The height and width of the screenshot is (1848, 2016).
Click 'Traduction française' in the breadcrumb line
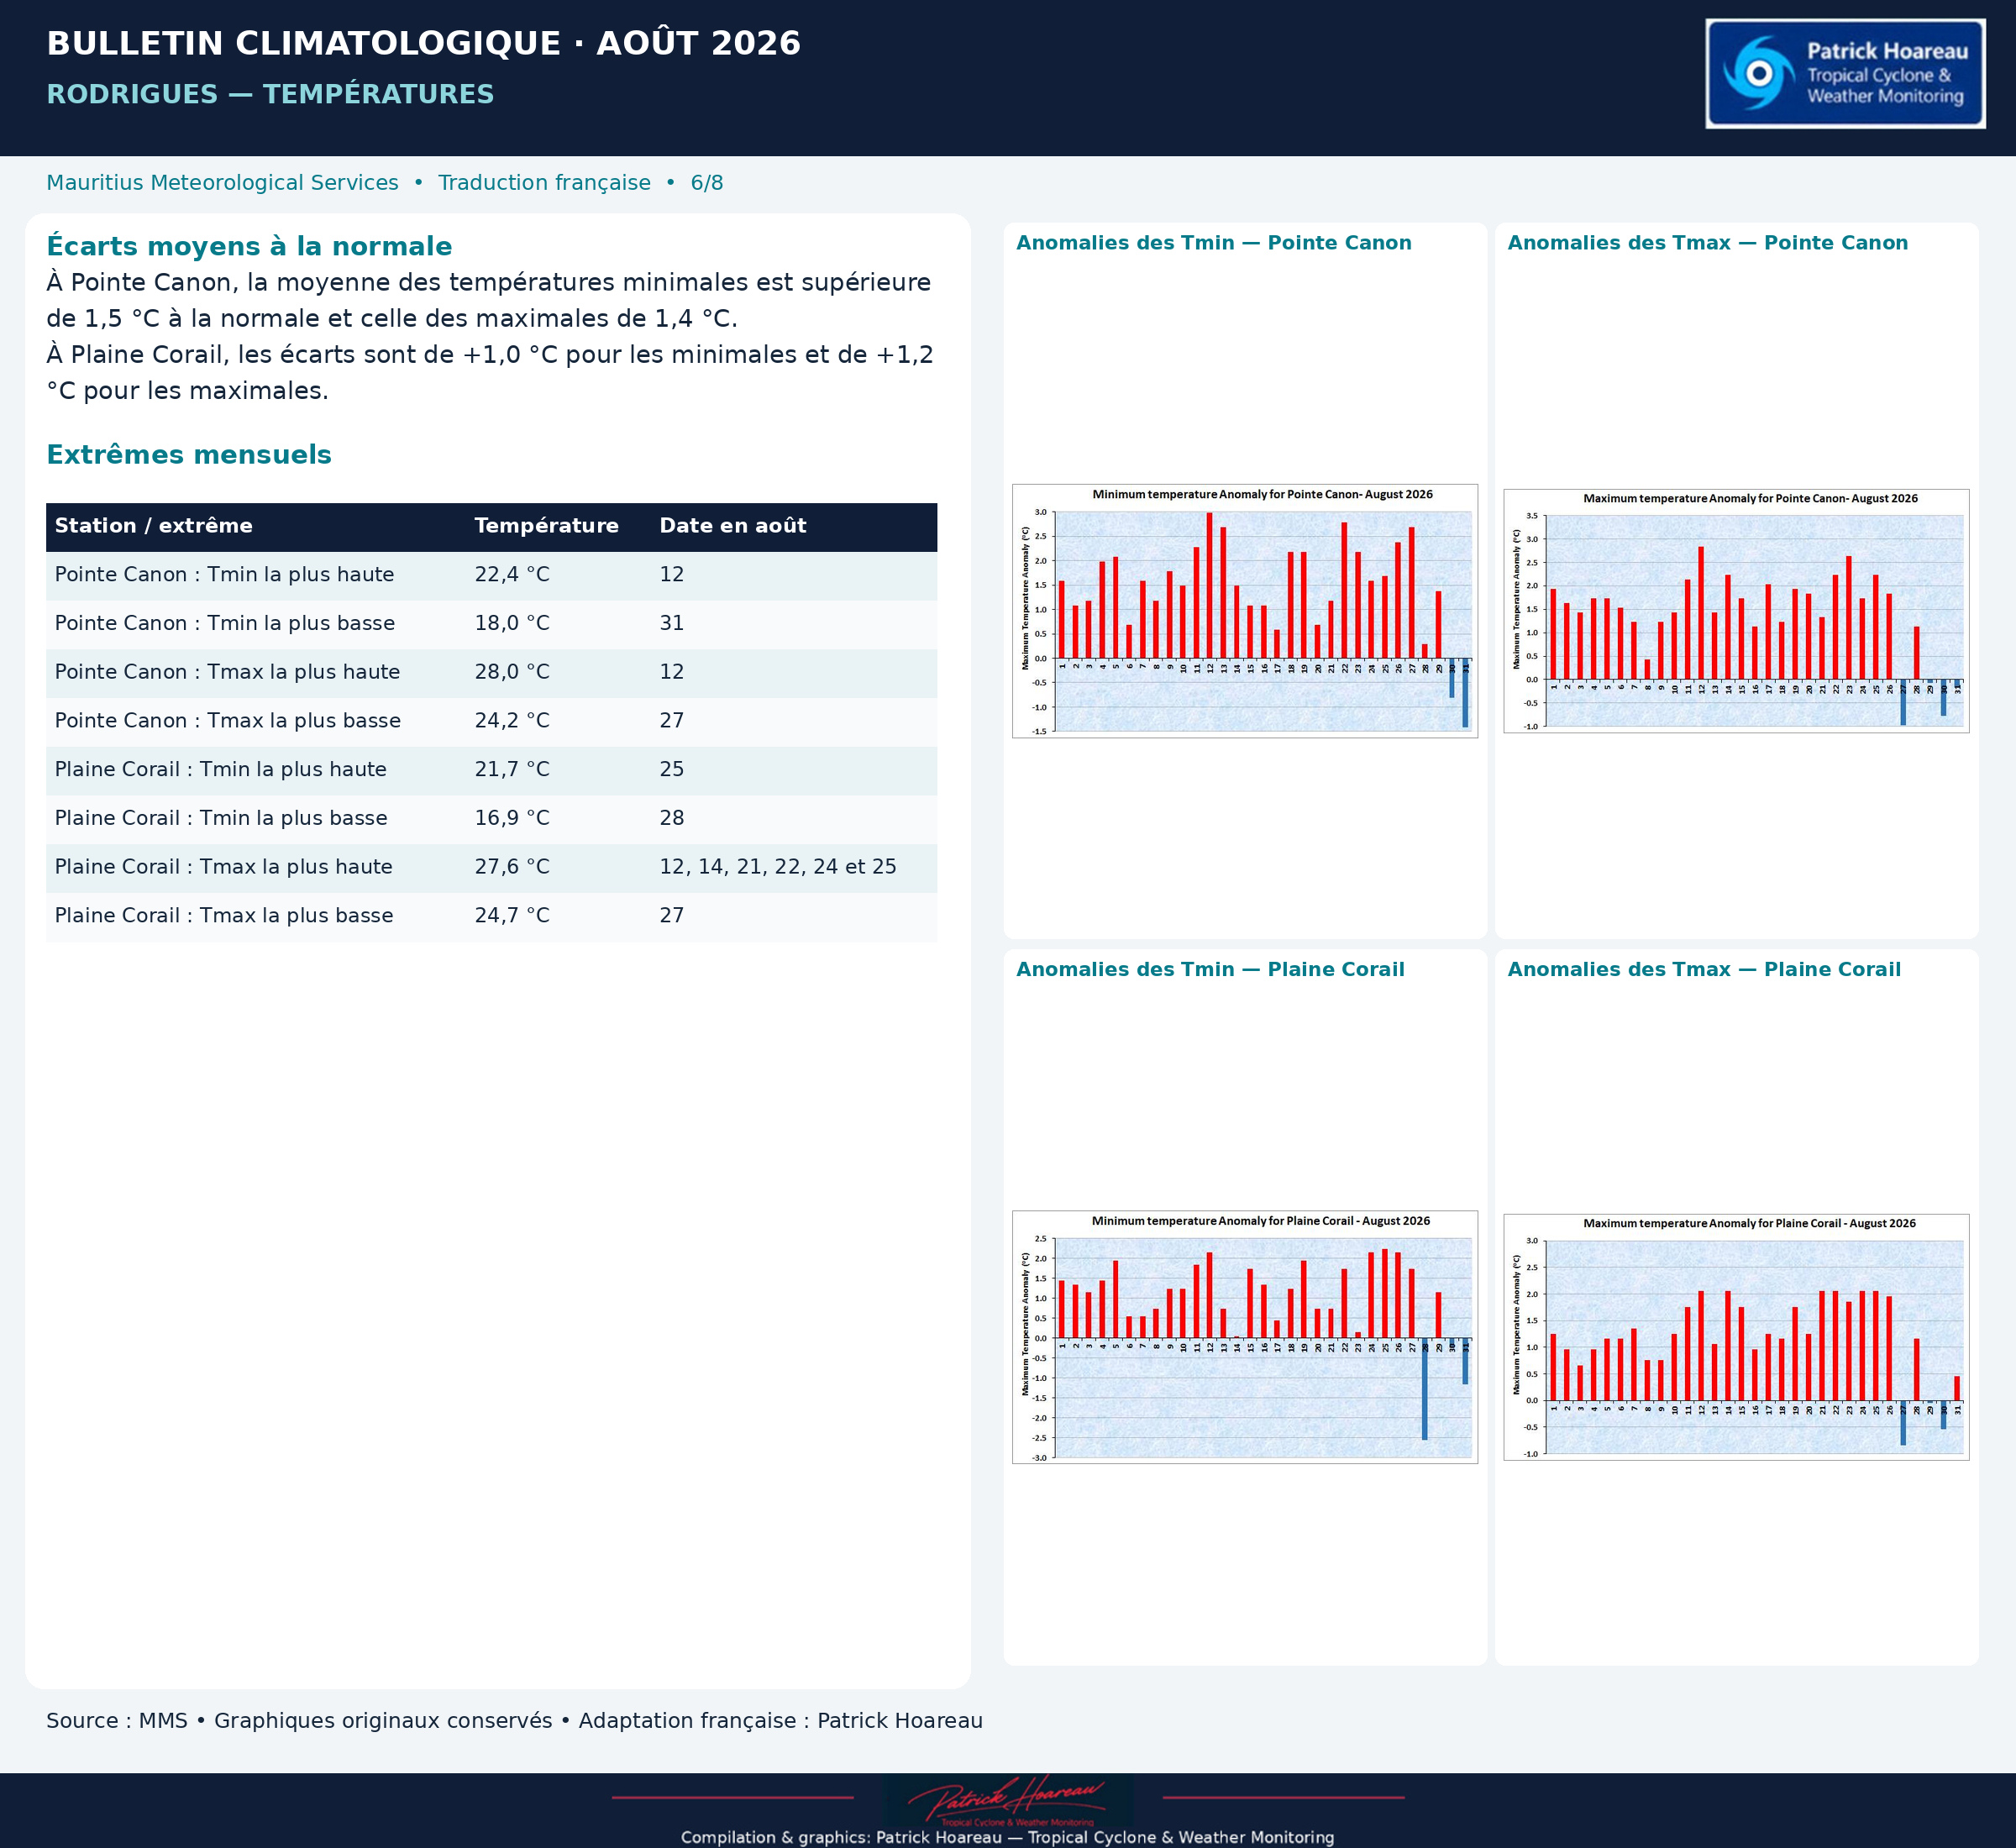pyautogui.click(x=544, y=182)
